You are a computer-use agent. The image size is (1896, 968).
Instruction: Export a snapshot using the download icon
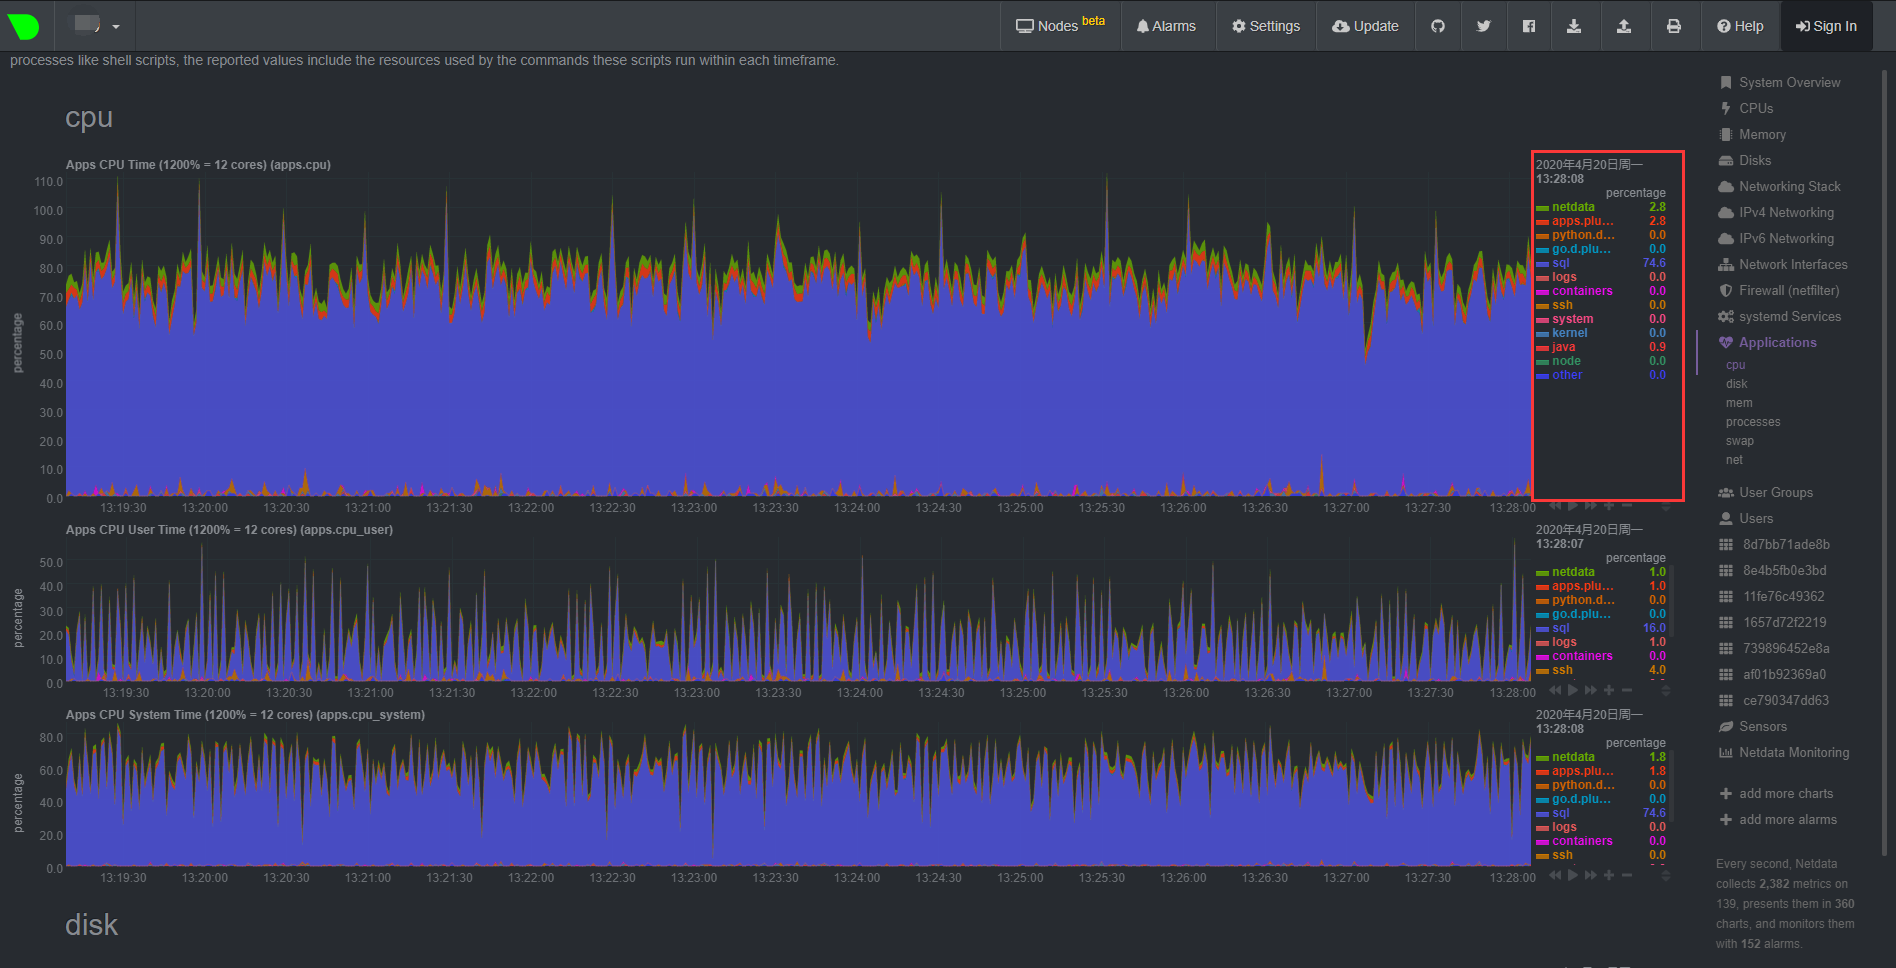click(x=1575, y=26)
